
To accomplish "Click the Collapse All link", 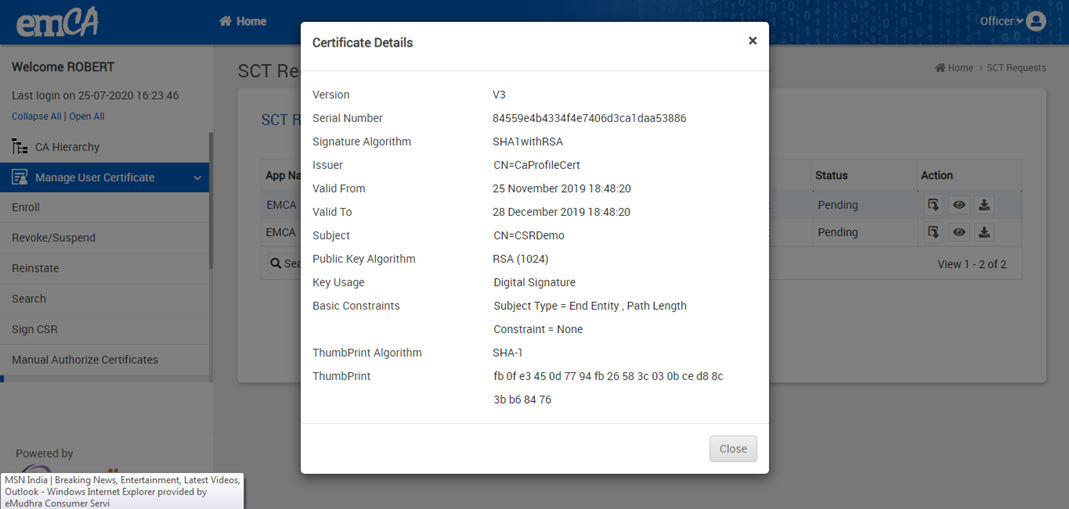I will click(x=36, y=117).
